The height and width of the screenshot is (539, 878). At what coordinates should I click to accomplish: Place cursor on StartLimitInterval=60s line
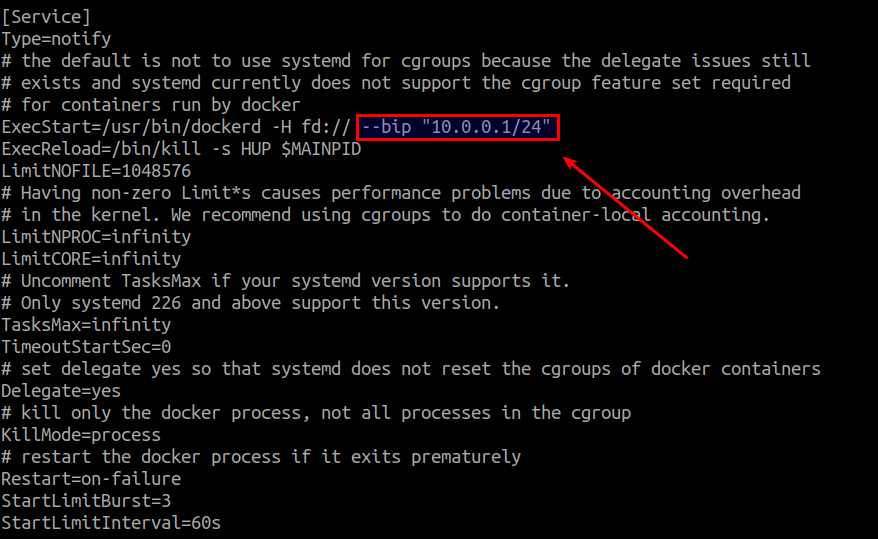pyautogui.click(x=111, y=523)
